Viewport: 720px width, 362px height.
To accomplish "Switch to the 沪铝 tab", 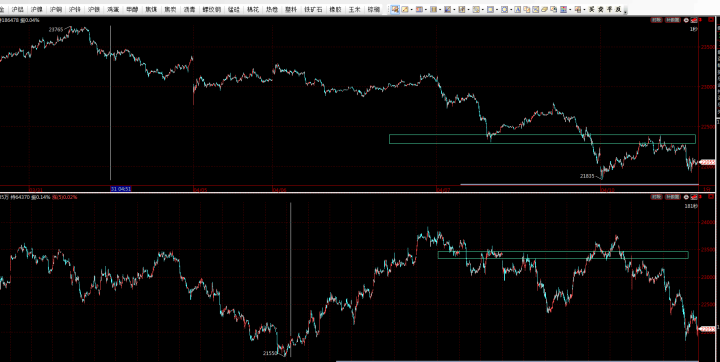I will coord(17,9).
